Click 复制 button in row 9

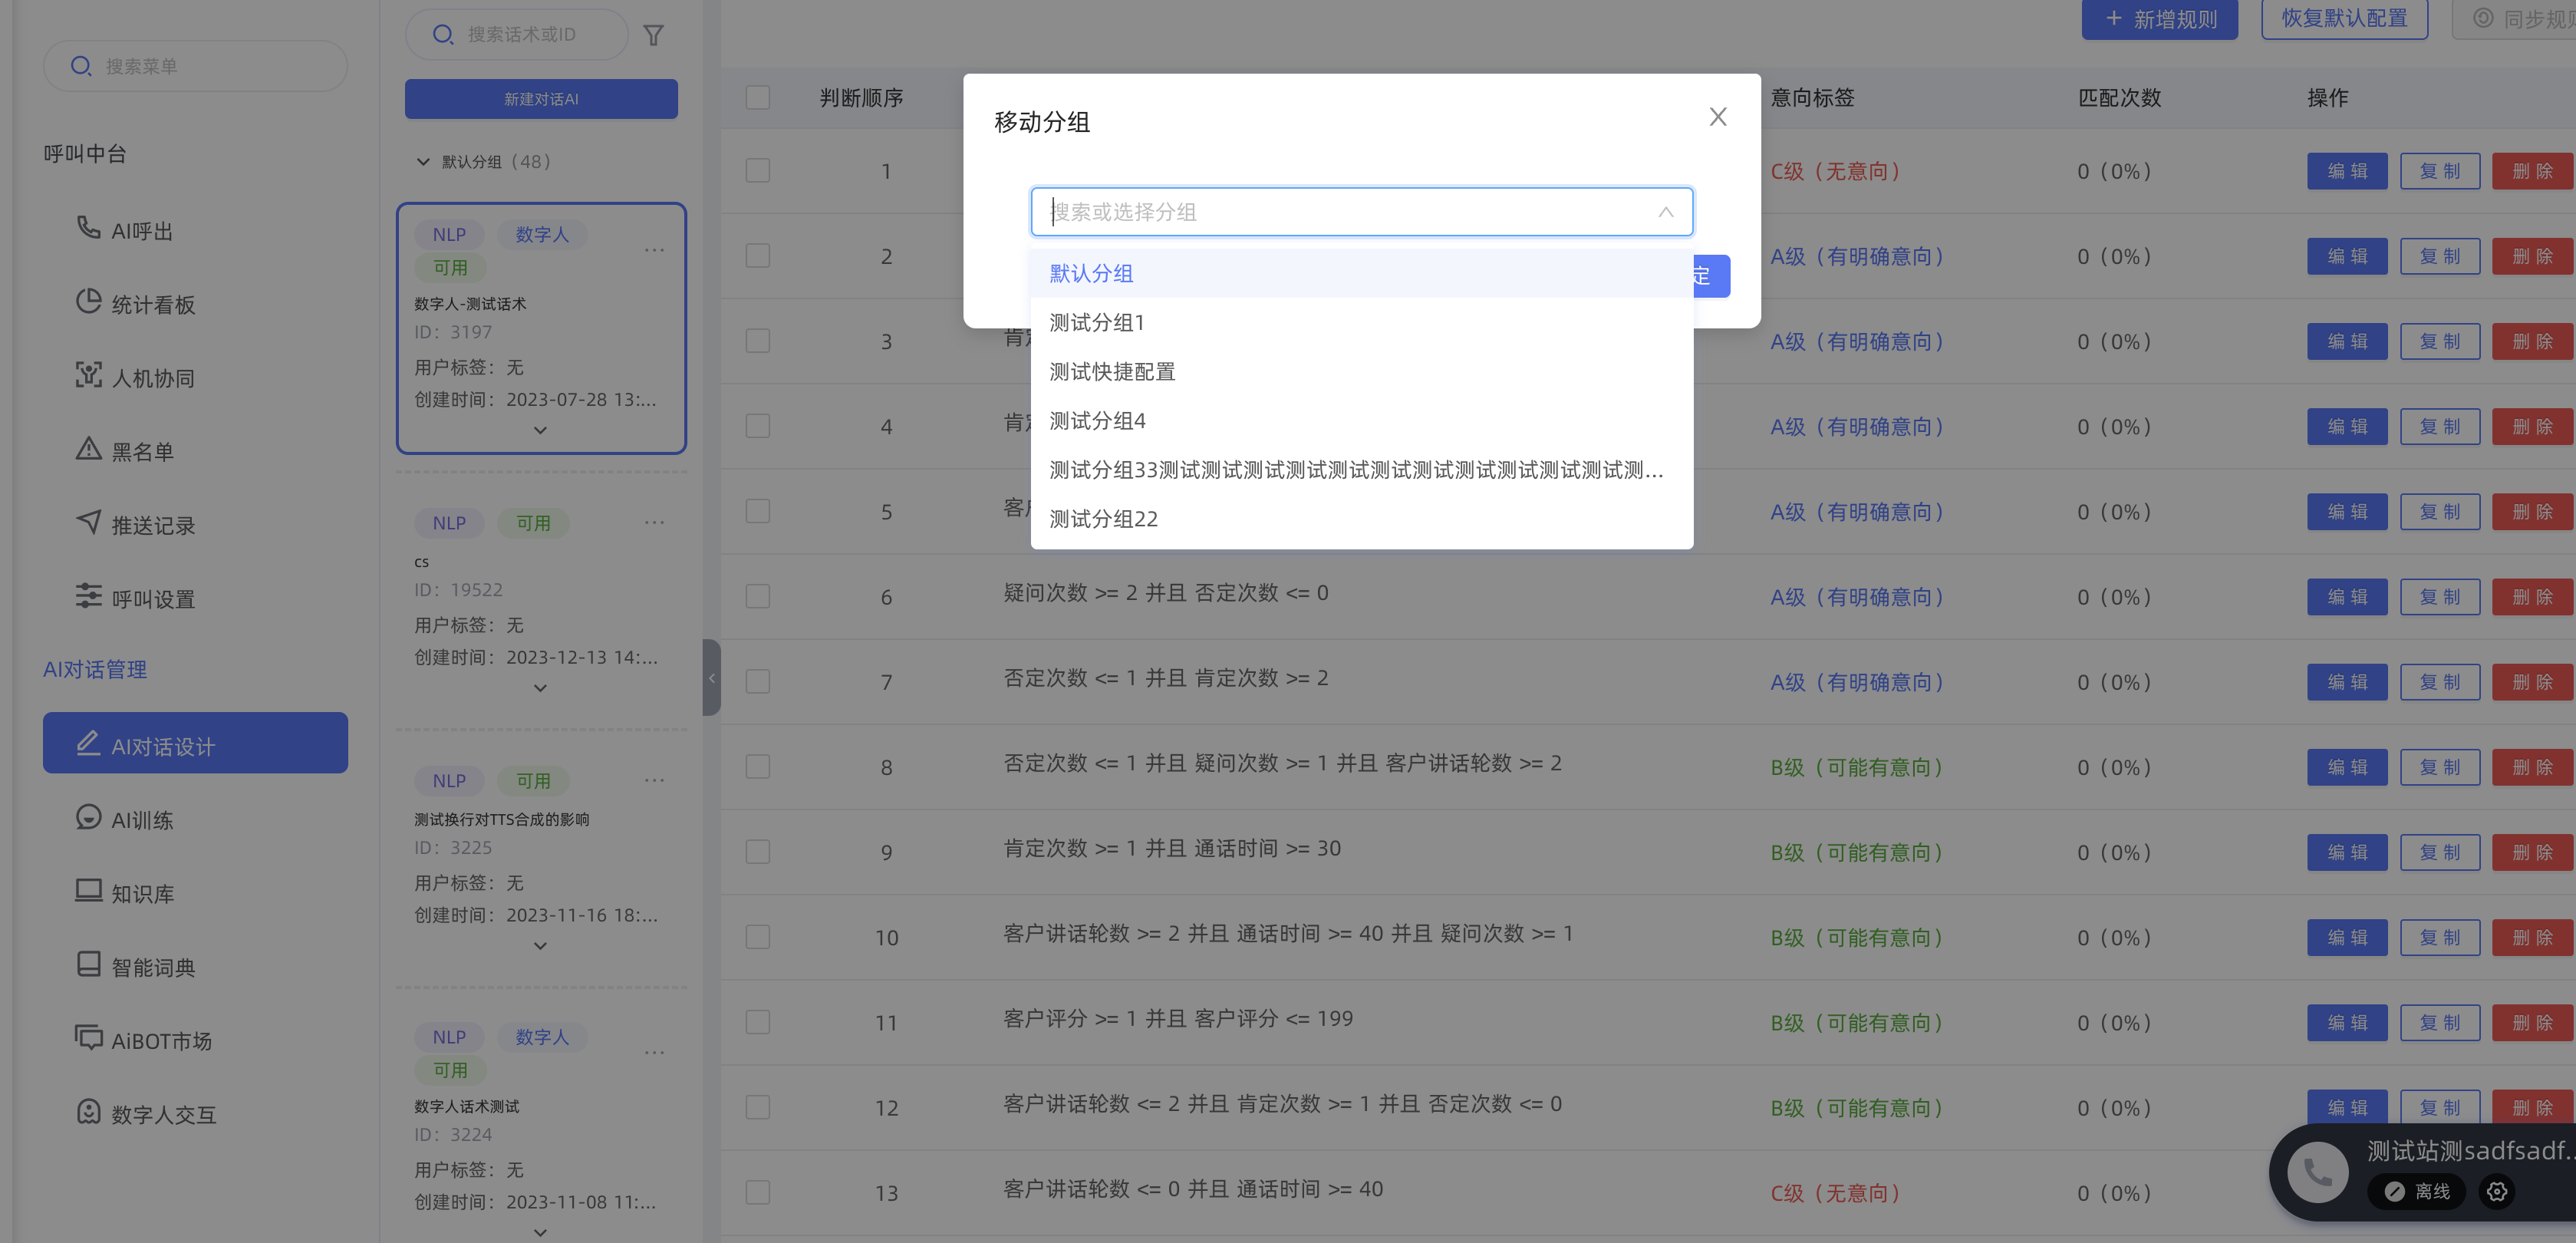coord(2440,852)
